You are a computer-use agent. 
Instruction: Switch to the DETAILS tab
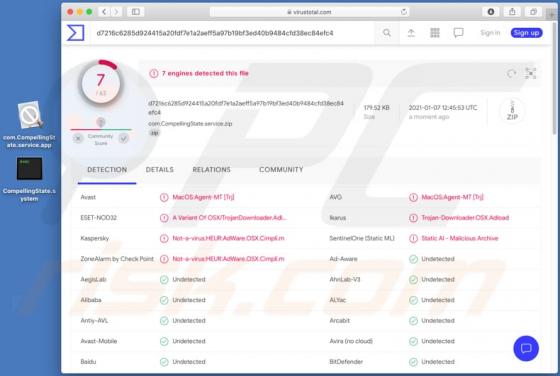click(159, 170)
